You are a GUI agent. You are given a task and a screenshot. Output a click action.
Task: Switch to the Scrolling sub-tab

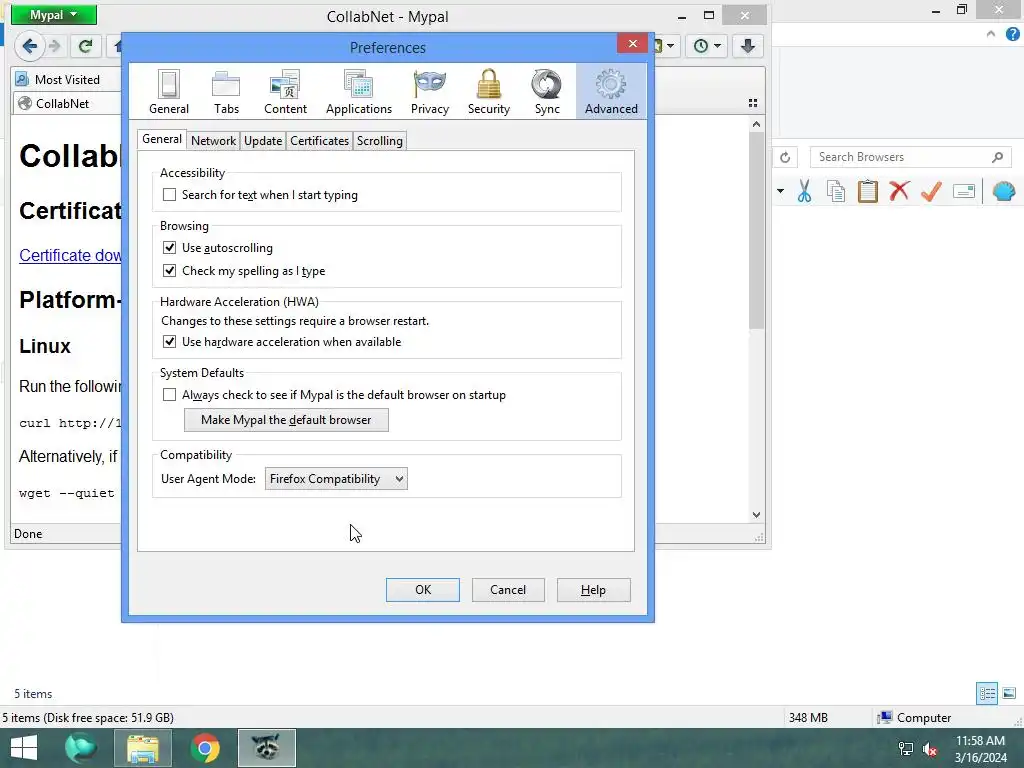tap(379, 141)
